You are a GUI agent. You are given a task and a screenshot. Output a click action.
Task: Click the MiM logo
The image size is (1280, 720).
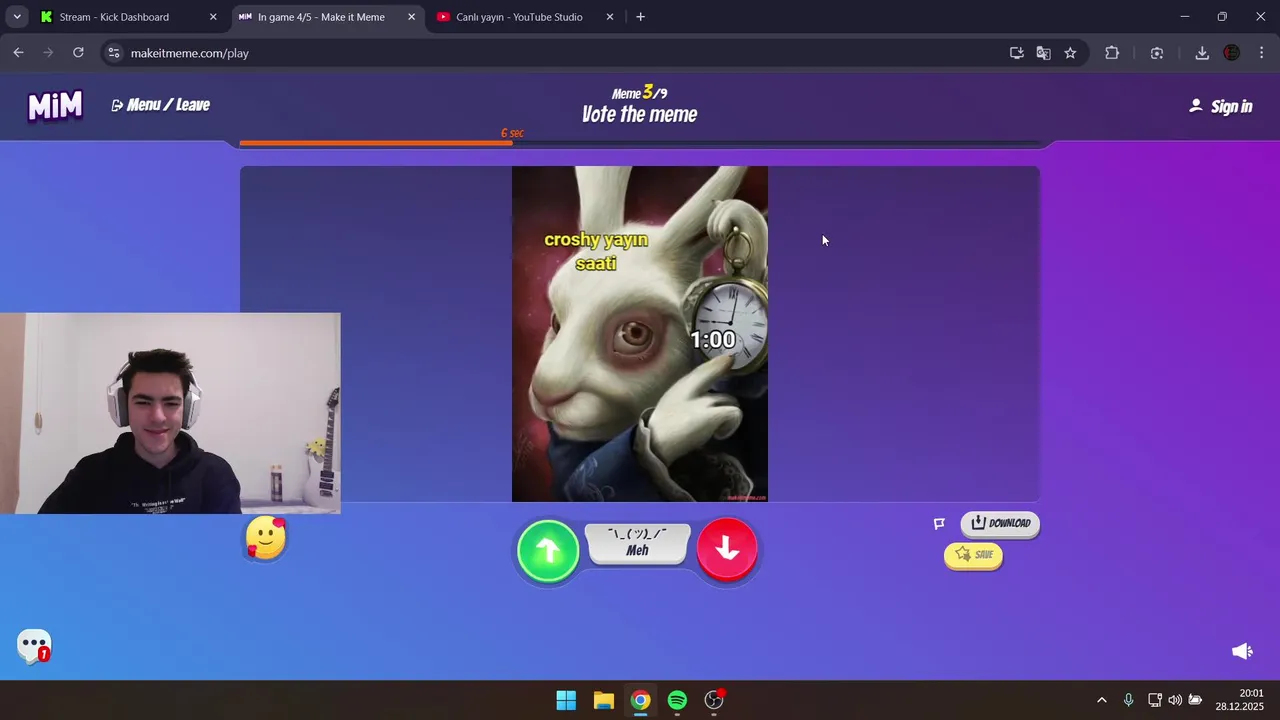pos(55,105)
